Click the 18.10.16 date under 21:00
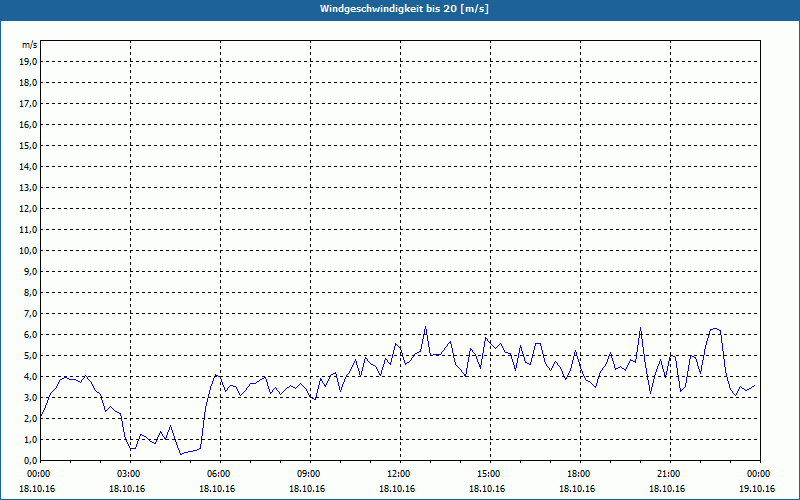This screenshot has height=500, width=800. point(667,488)
